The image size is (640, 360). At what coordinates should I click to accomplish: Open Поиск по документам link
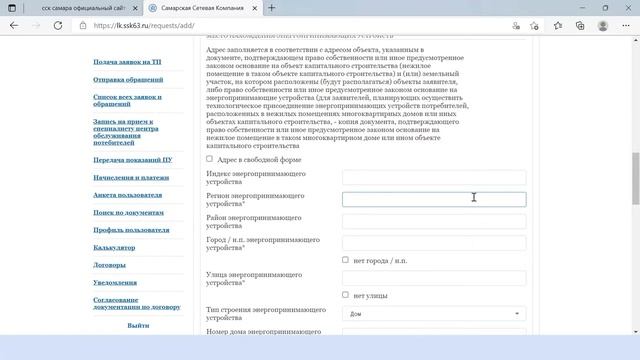point(128,213)
